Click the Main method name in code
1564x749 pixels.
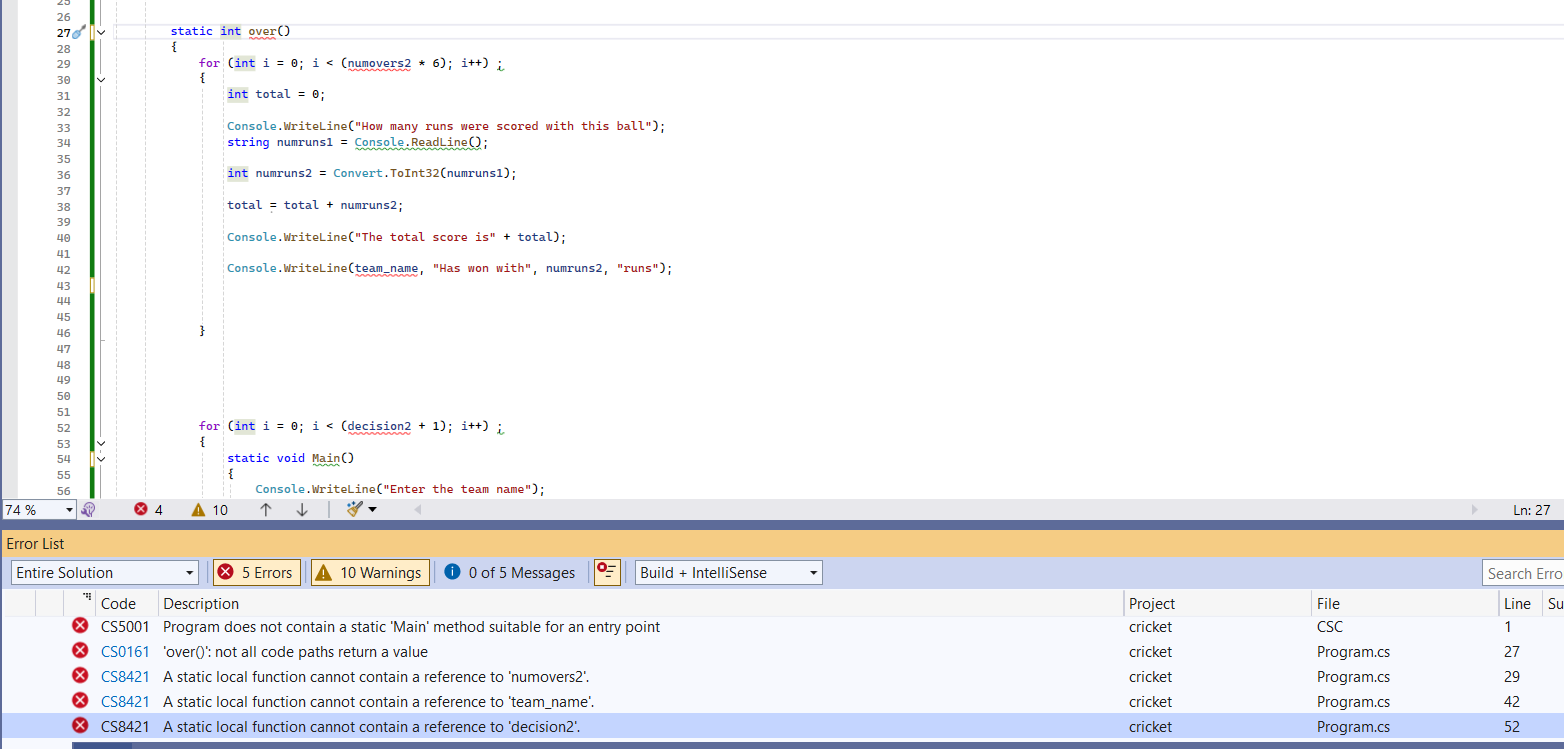(x=326, y=458)
